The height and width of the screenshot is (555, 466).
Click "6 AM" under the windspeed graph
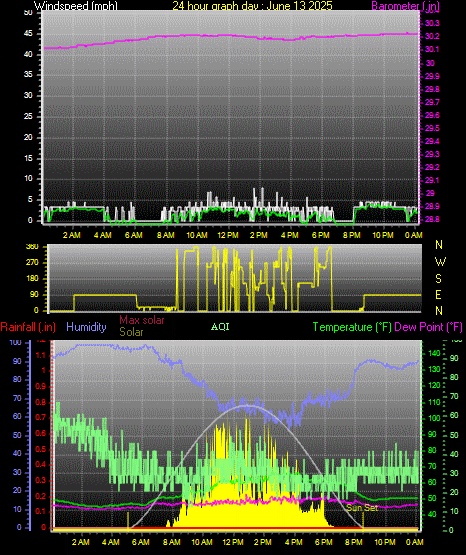134,235
